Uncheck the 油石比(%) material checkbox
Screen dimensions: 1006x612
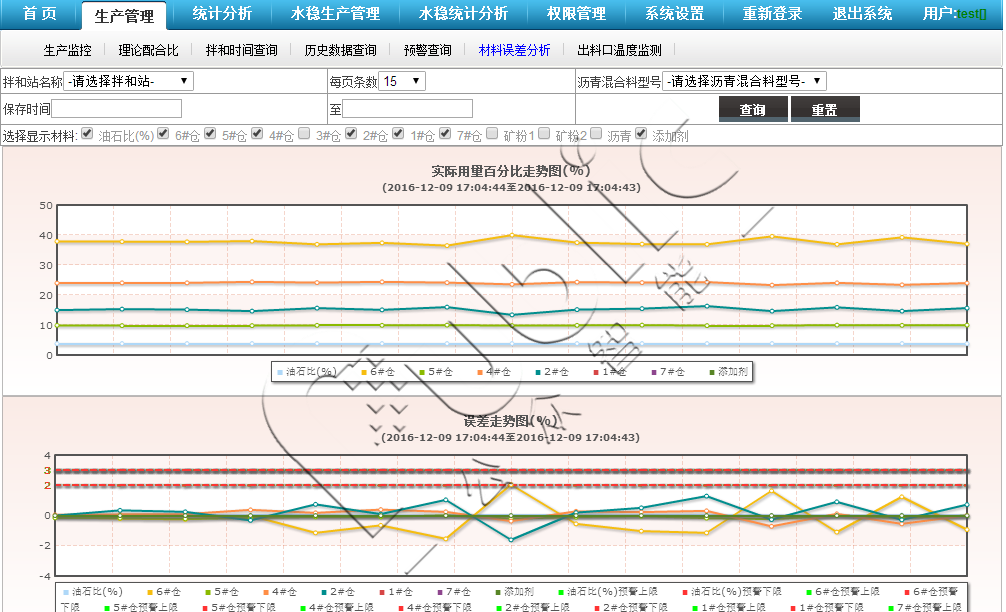click(87, 134)
